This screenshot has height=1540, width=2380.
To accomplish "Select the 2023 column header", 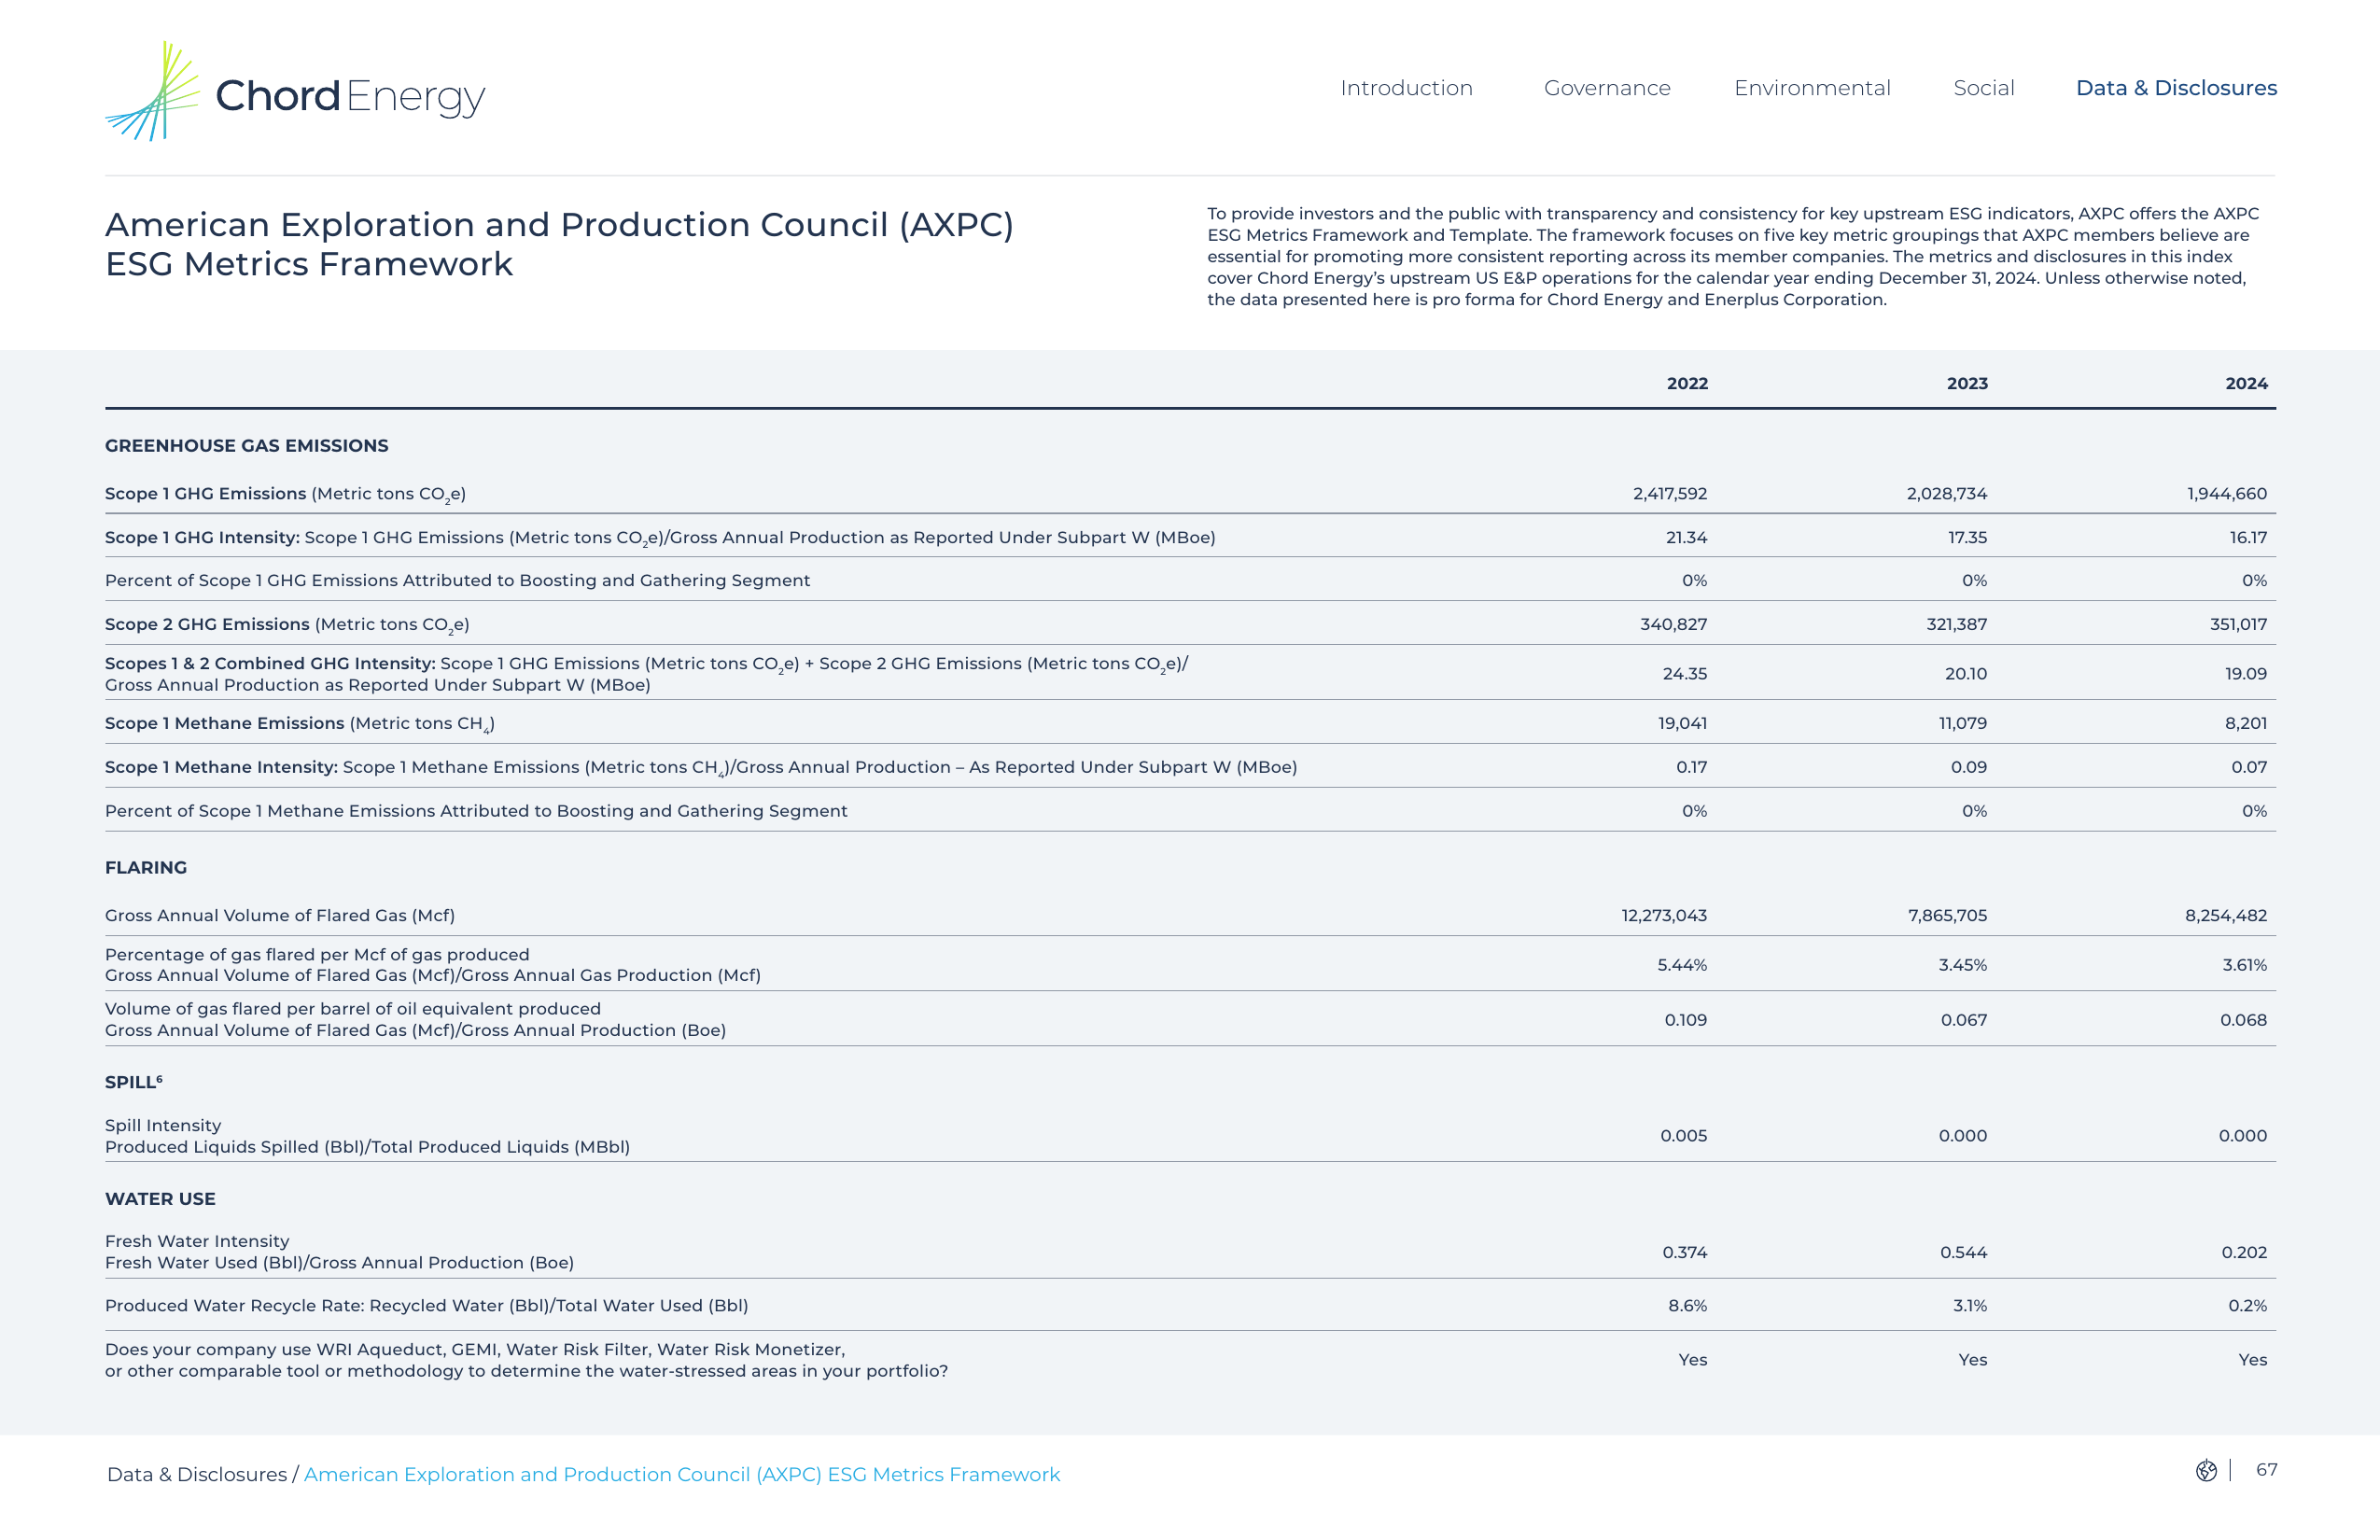I will [1967, 384].
